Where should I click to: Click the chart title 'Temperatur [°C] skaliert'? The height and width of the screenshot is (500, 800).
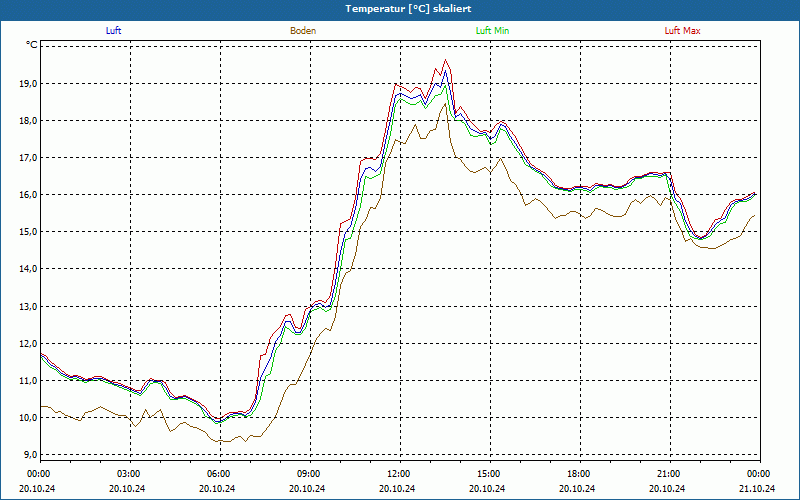(408, 9)
